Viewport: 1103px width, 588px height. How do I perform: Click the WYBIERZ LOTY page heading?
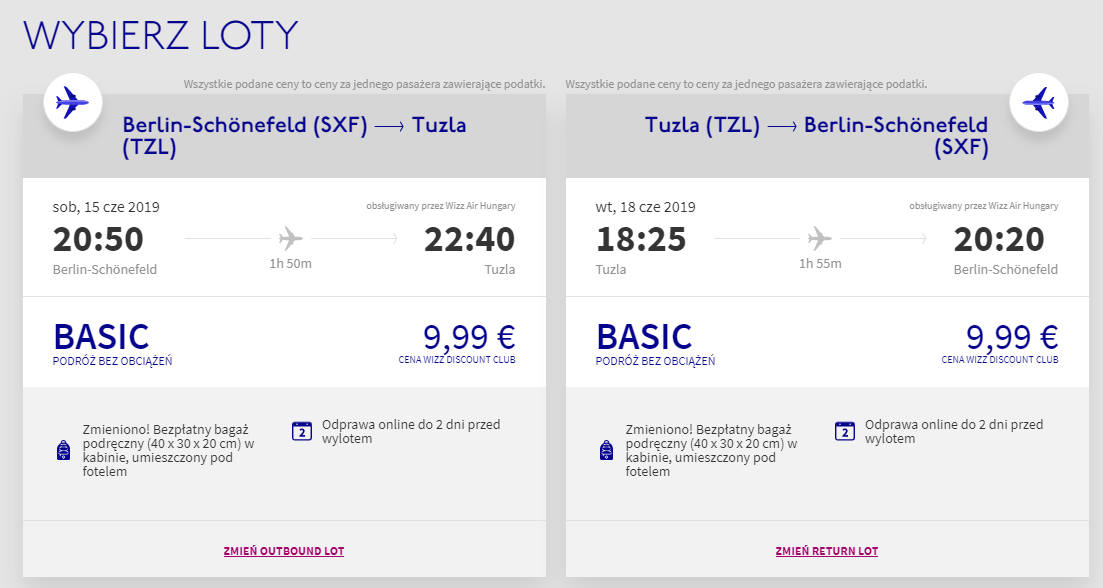pyautogui.click(x=161, y=35)
